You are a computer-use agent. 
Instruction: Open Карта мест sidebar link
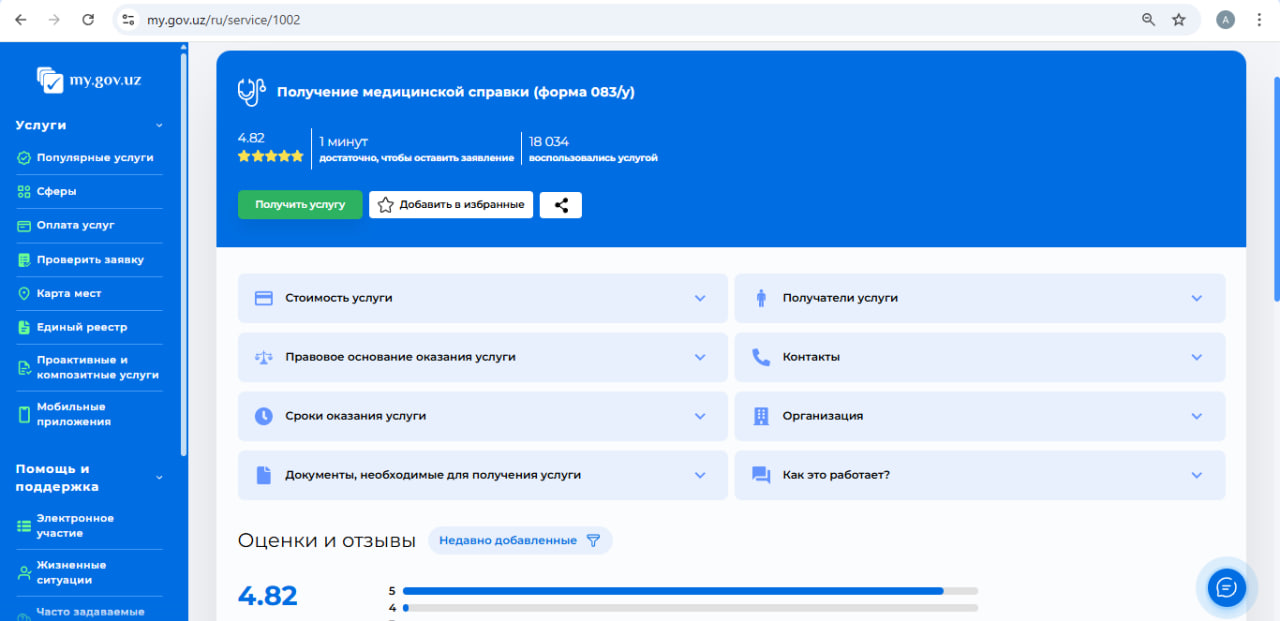pos(69,294)
